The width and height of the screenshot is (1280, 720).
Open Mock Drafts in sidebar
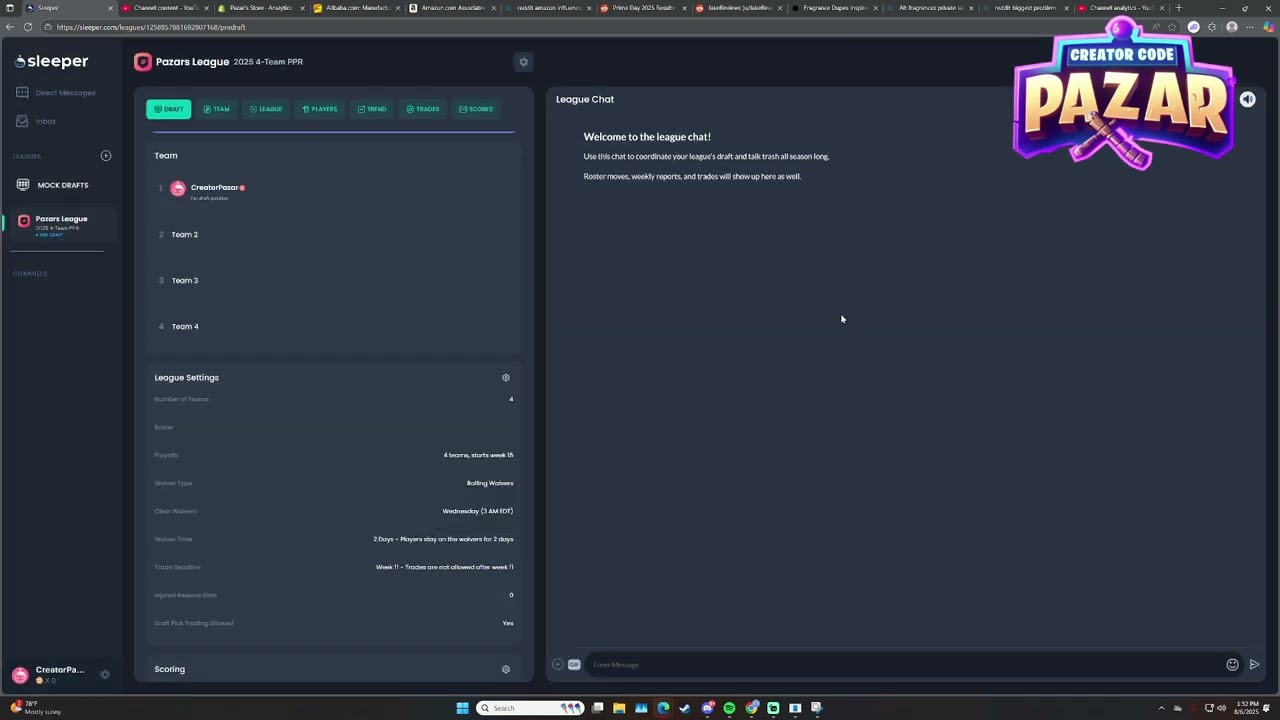pyautogui.click(x=53, y=185)
